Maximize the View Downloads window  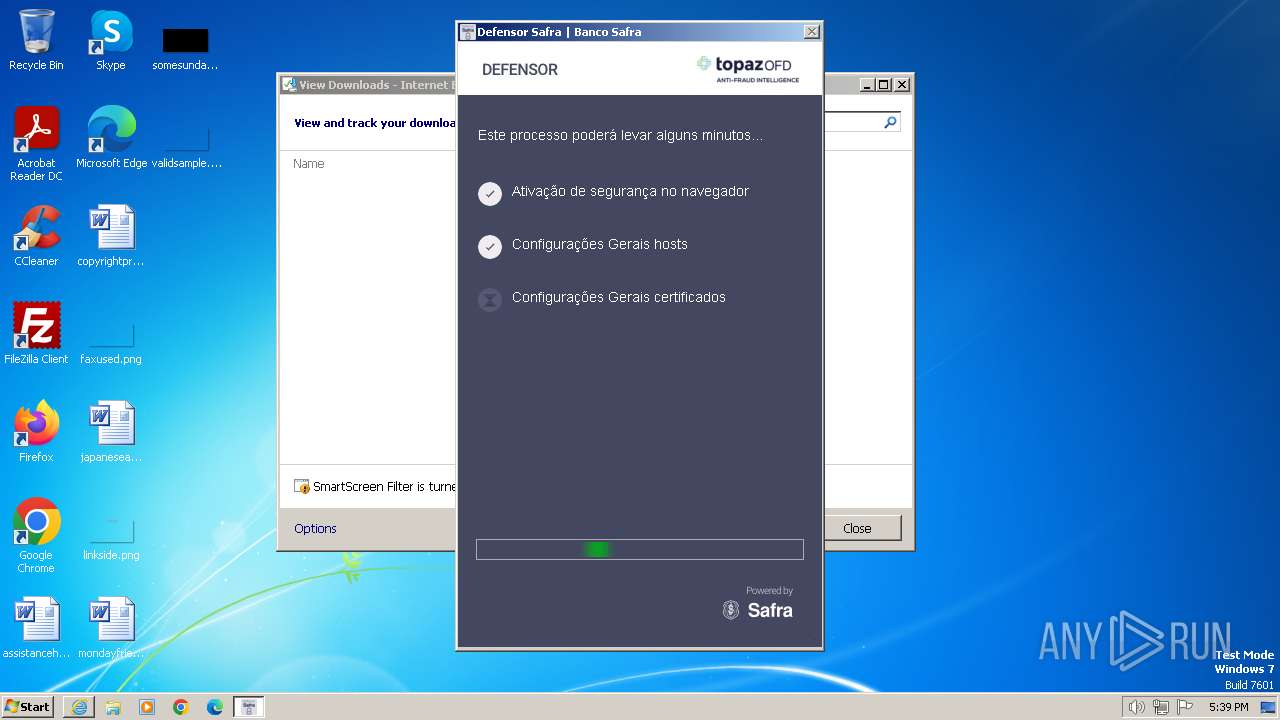pos(883,85)
